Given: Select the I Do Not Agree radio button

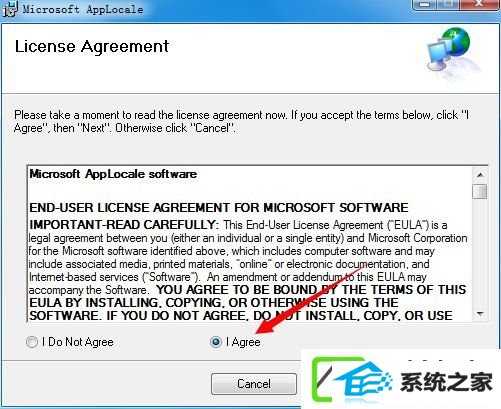Looking at the screenshot, I should click(32, 342).
